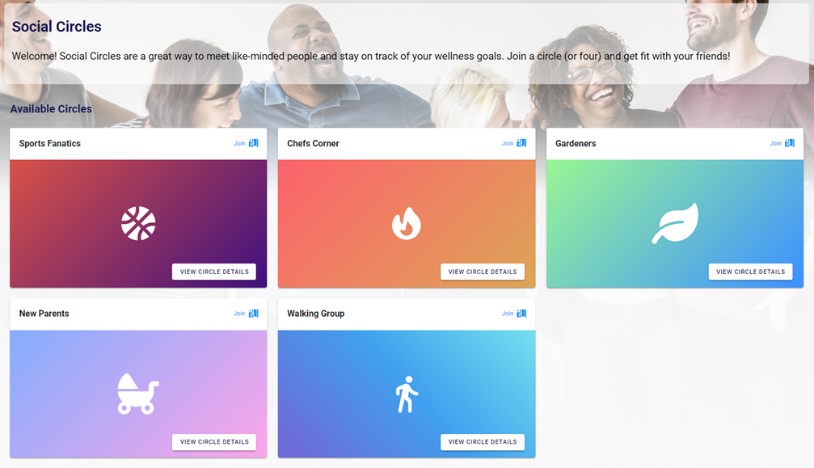Click the join icon beside Sports Fanatics

253,143
